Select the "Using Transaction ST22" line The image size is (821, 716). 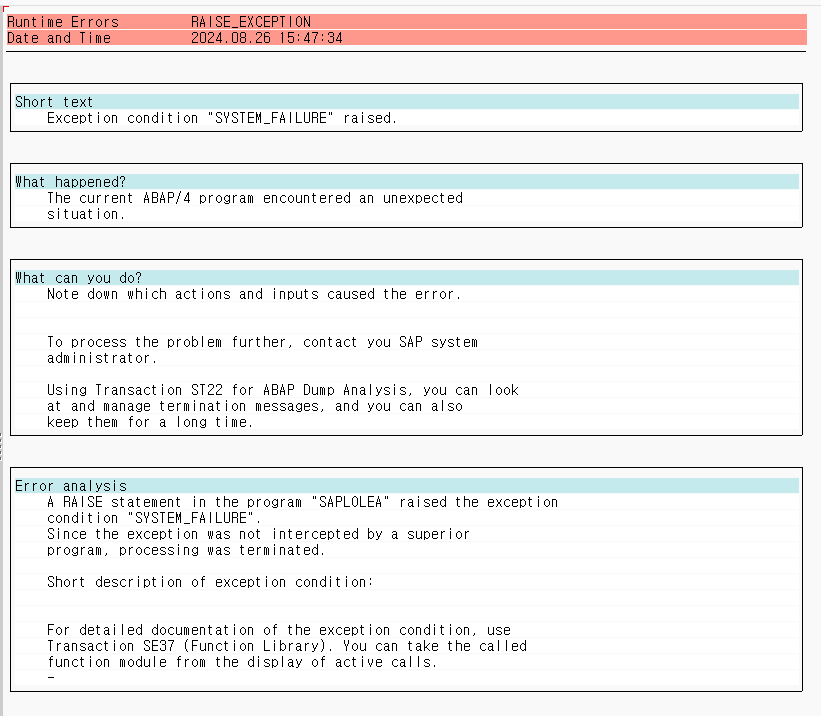283,390
